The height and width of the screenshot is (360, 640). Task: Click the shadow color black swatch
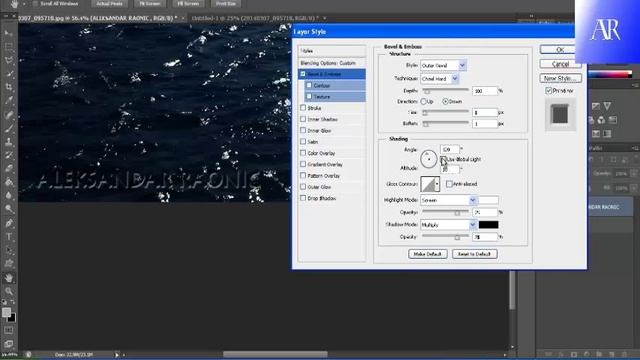click(488, 224)
